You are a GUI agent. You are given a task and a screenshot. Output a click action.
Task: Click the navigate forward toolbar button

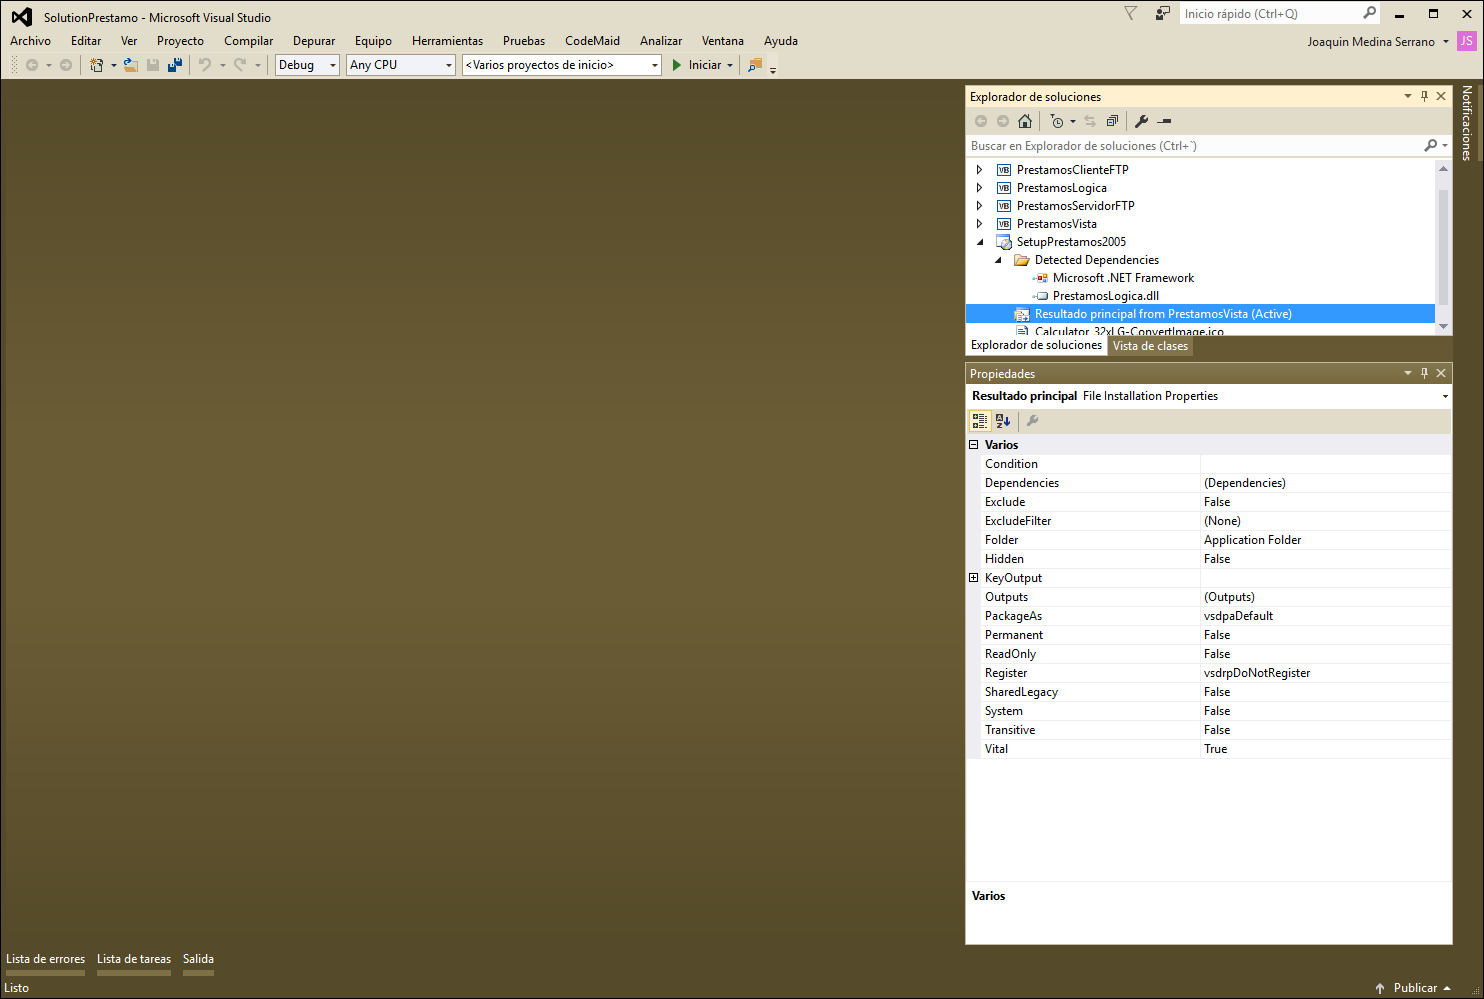point(66,65)
